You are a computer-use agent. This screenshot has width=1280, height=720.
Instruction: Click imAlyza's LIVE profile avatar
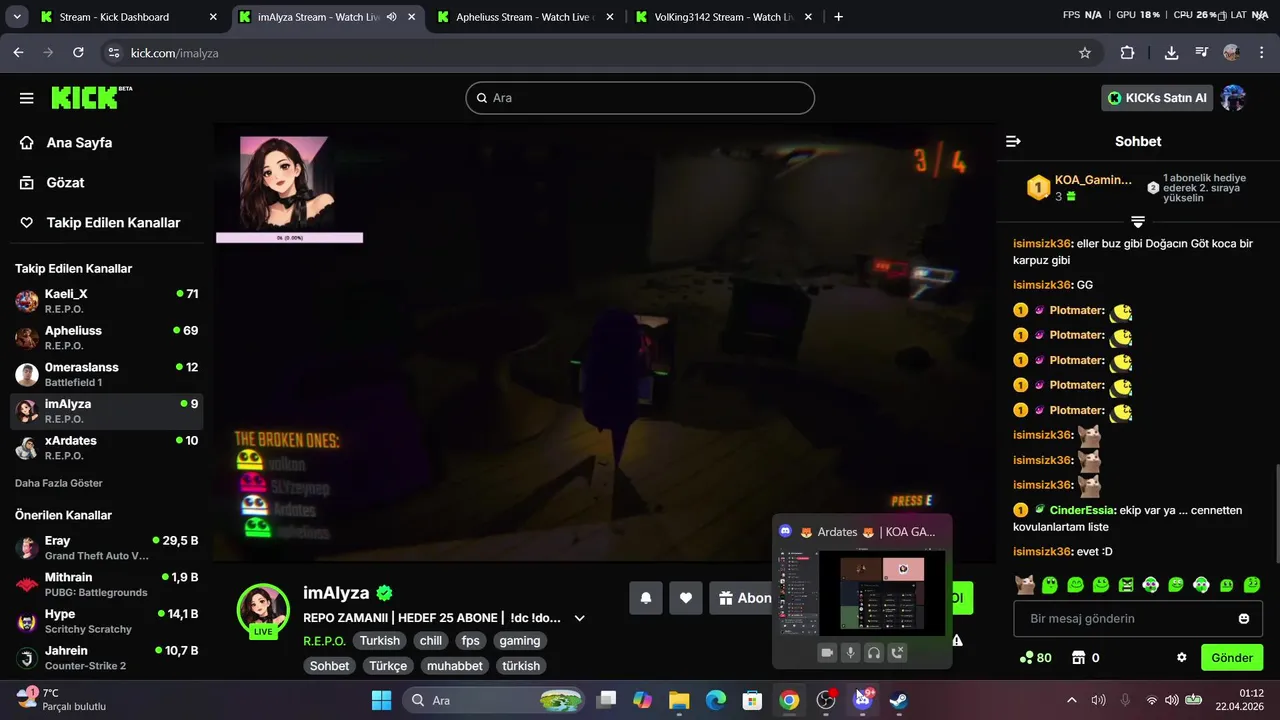[x=263, y=610]
